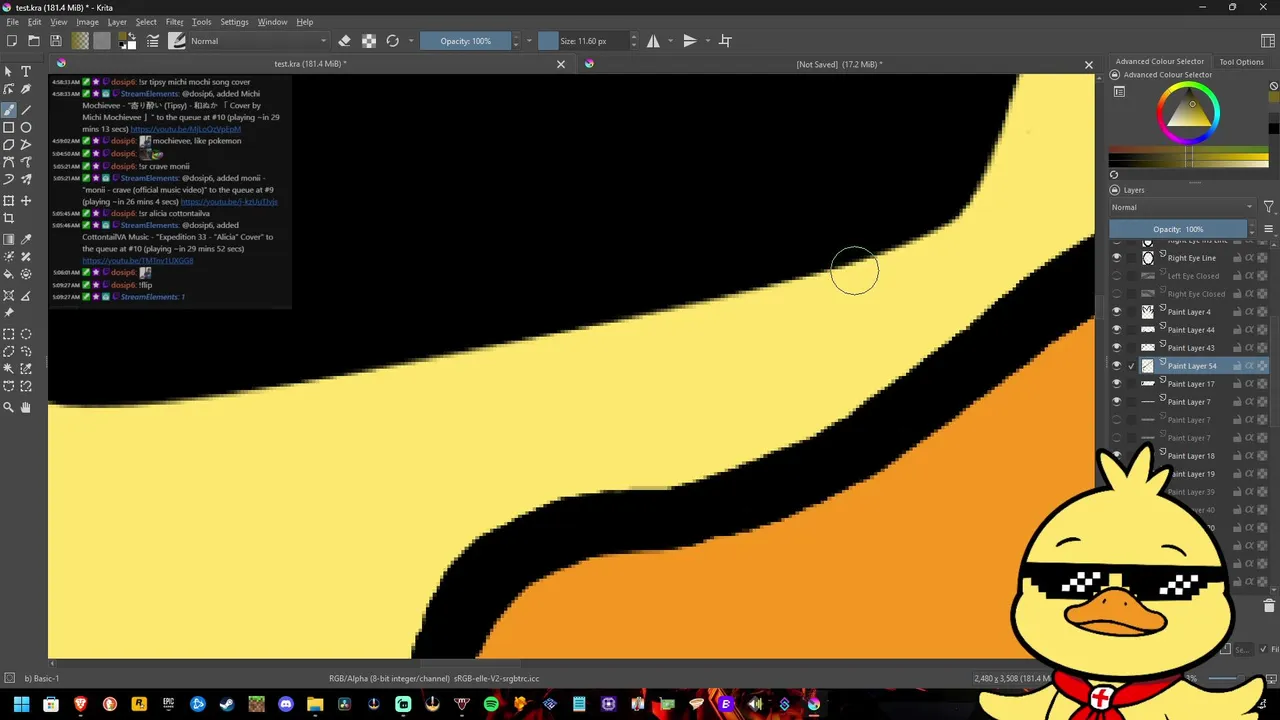Toggle alpha inheritance on Paint Layer 17
Image resolution: width=1280 pixels, height=720 pixels.
point(1250,384)
